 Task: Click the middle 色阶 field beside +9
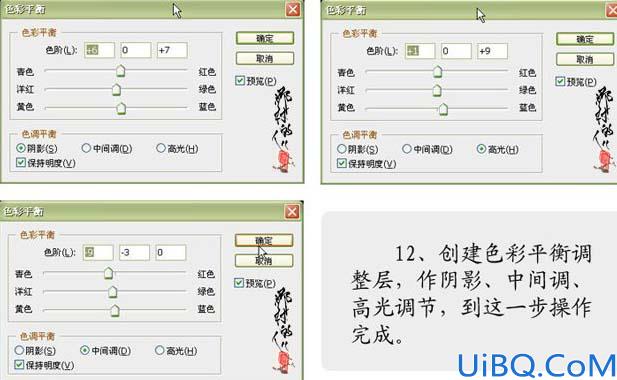[456, 51]
